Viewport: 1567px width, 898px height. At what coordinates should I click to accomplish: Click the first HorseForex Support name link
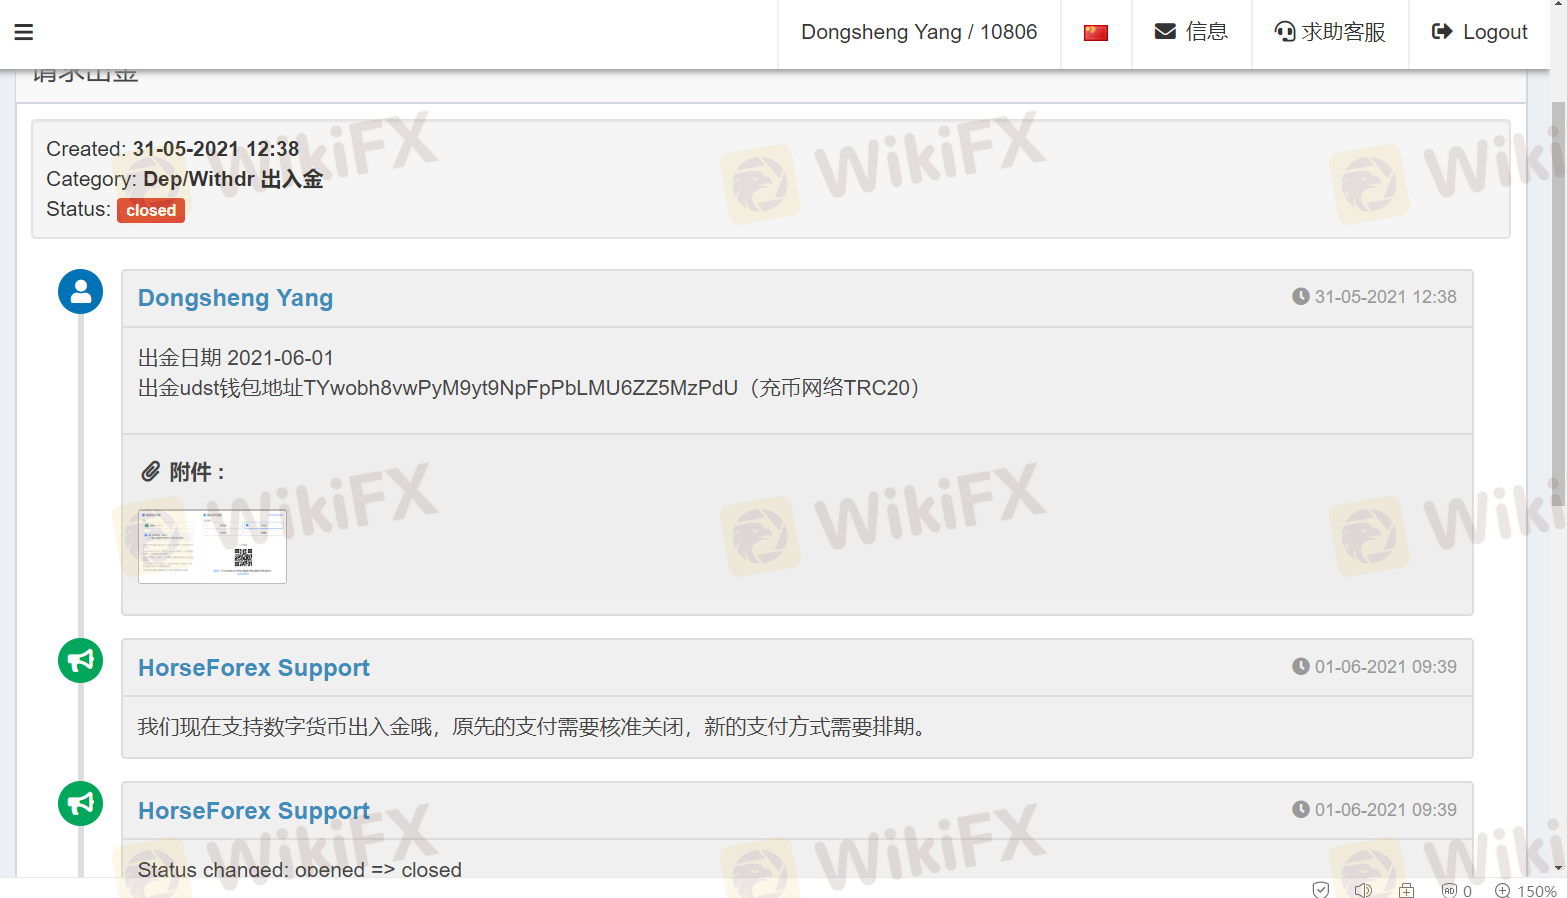pos(254,668)
